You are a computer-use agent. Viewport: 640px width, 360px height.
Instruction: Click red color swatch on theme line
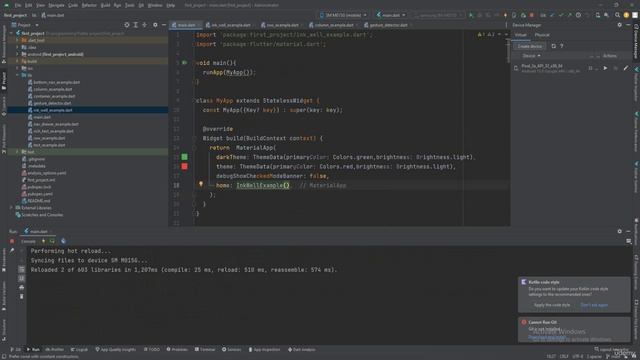[x=184, y=166]
